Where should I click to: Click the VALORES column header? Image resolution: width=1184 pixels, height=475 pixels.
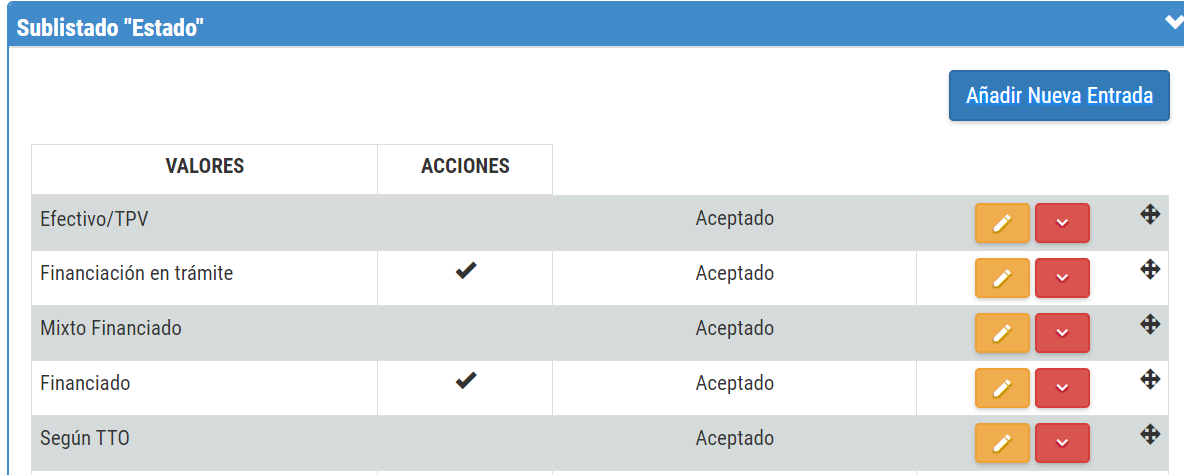click(205, 167)
